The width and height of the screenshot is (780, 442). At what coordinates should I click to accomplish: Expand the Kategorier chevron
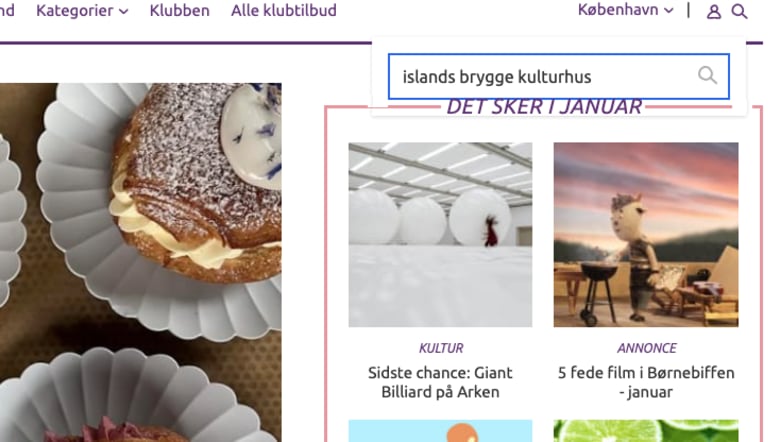124,11
